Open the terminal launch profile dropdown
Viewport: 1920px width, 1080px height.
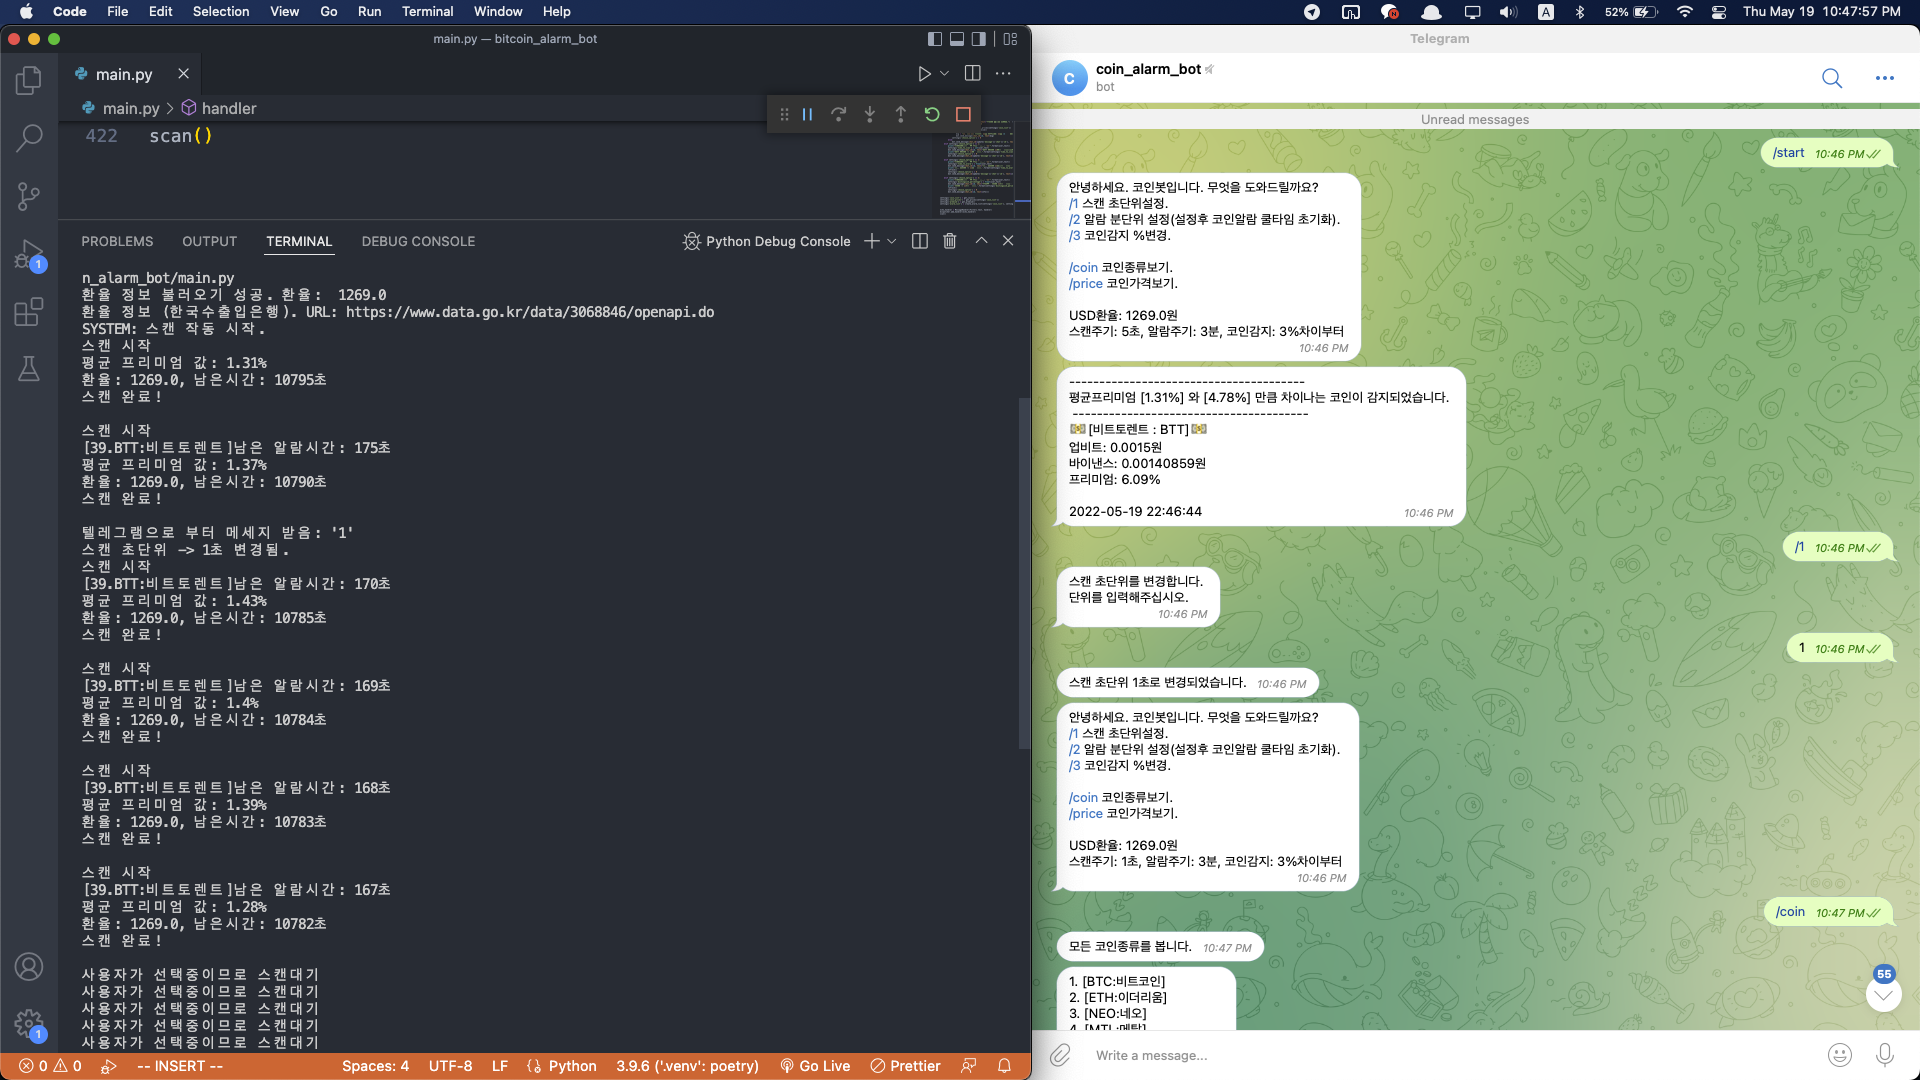click(892, 241)
